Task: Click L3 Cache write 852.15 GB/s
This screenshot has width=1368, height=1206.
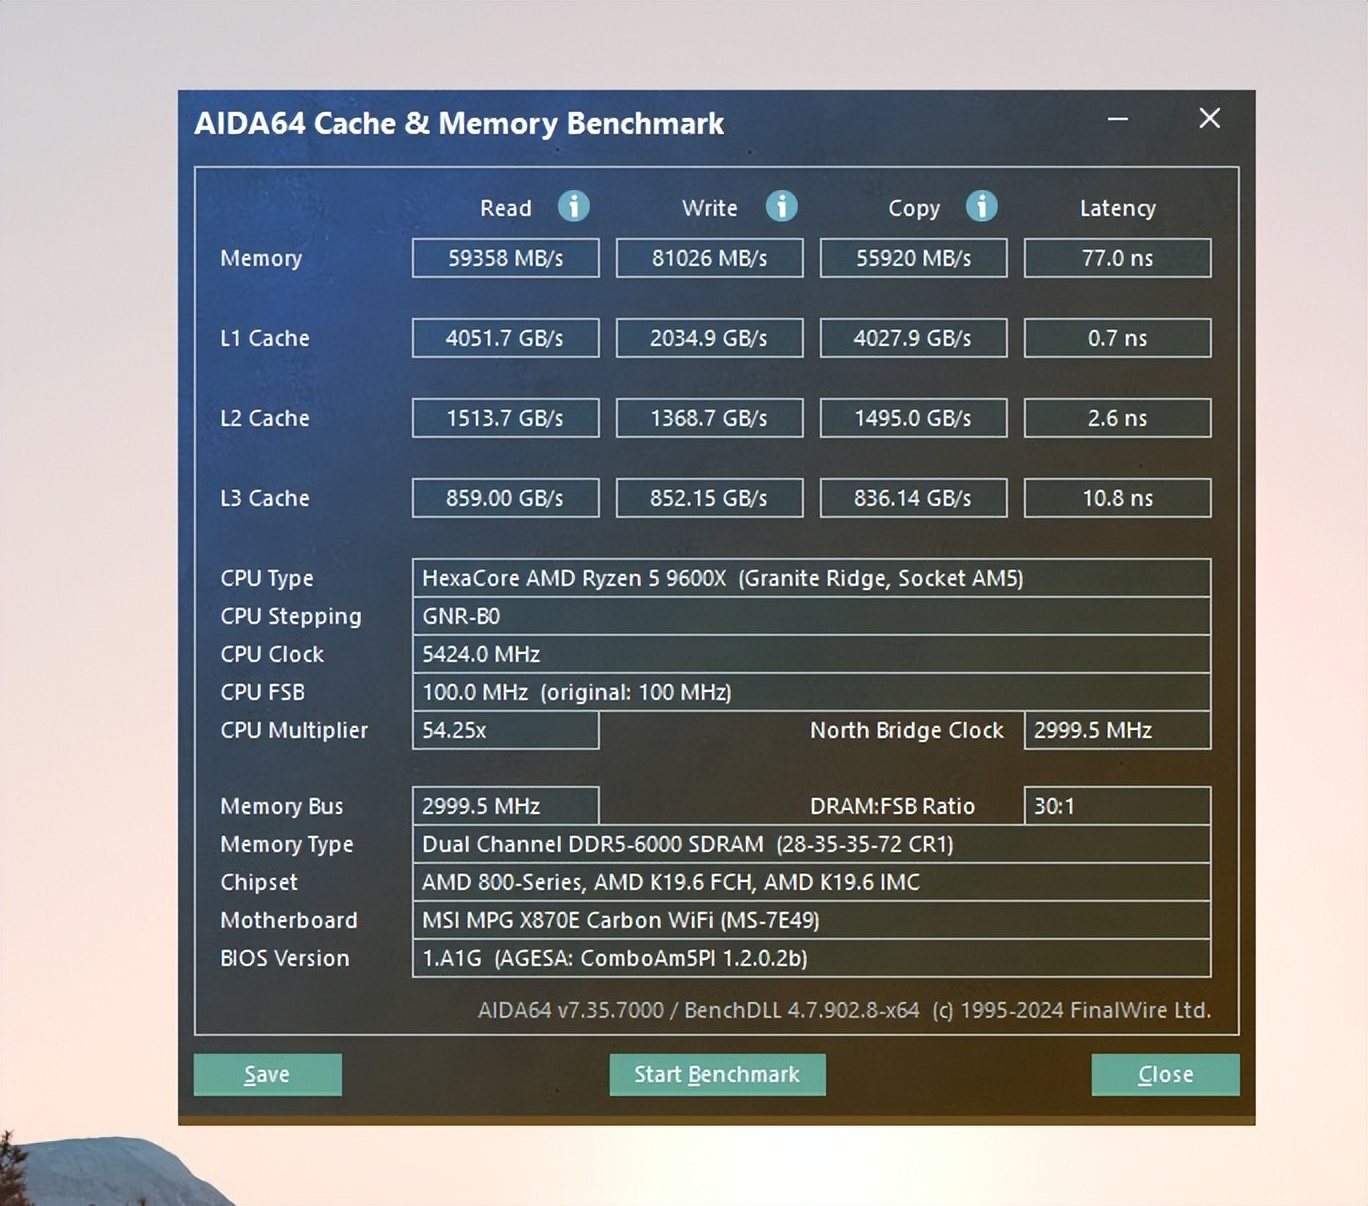Action: click(x=710, y=498)
